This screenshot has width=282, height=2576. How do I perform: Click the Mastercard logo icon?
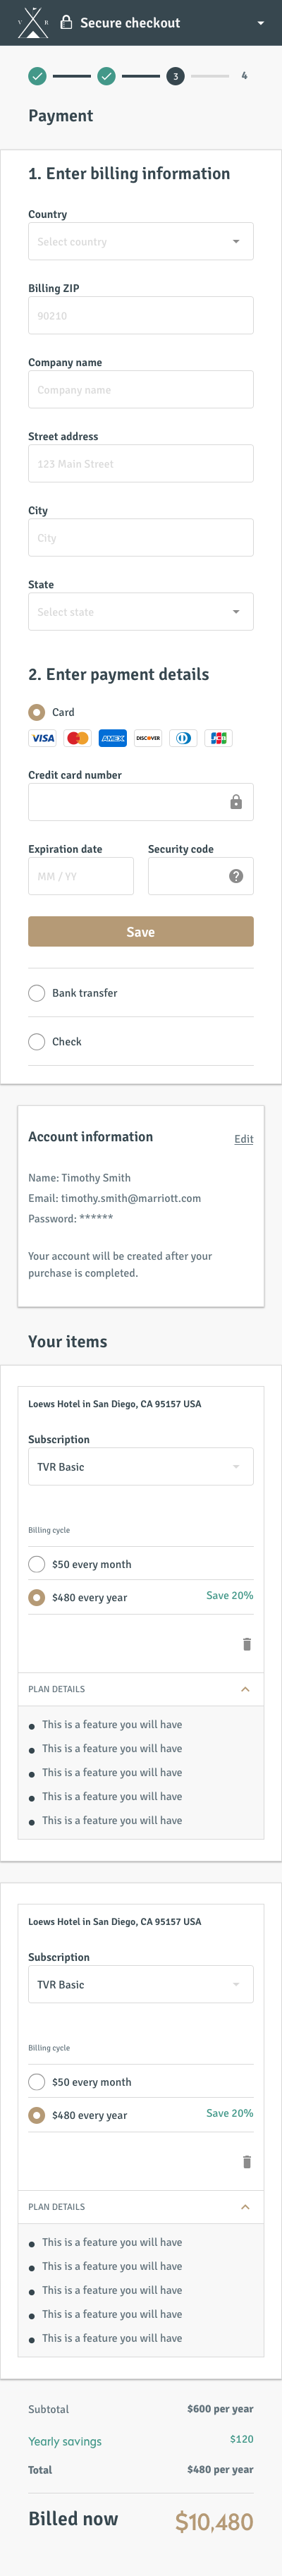coord(78,738)
